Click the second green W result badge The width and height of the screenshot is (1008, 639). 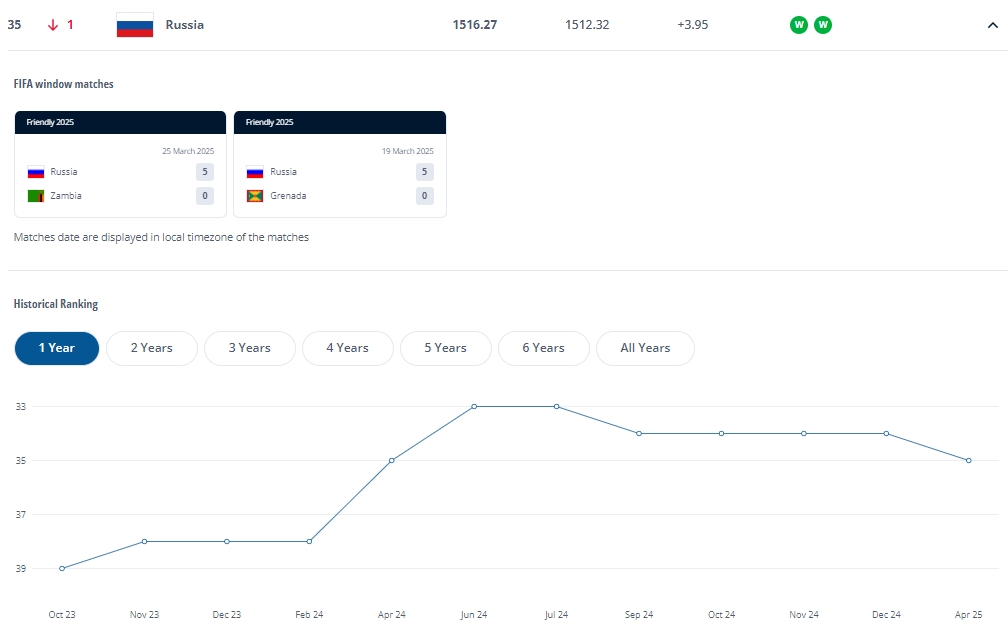[823, 25]
